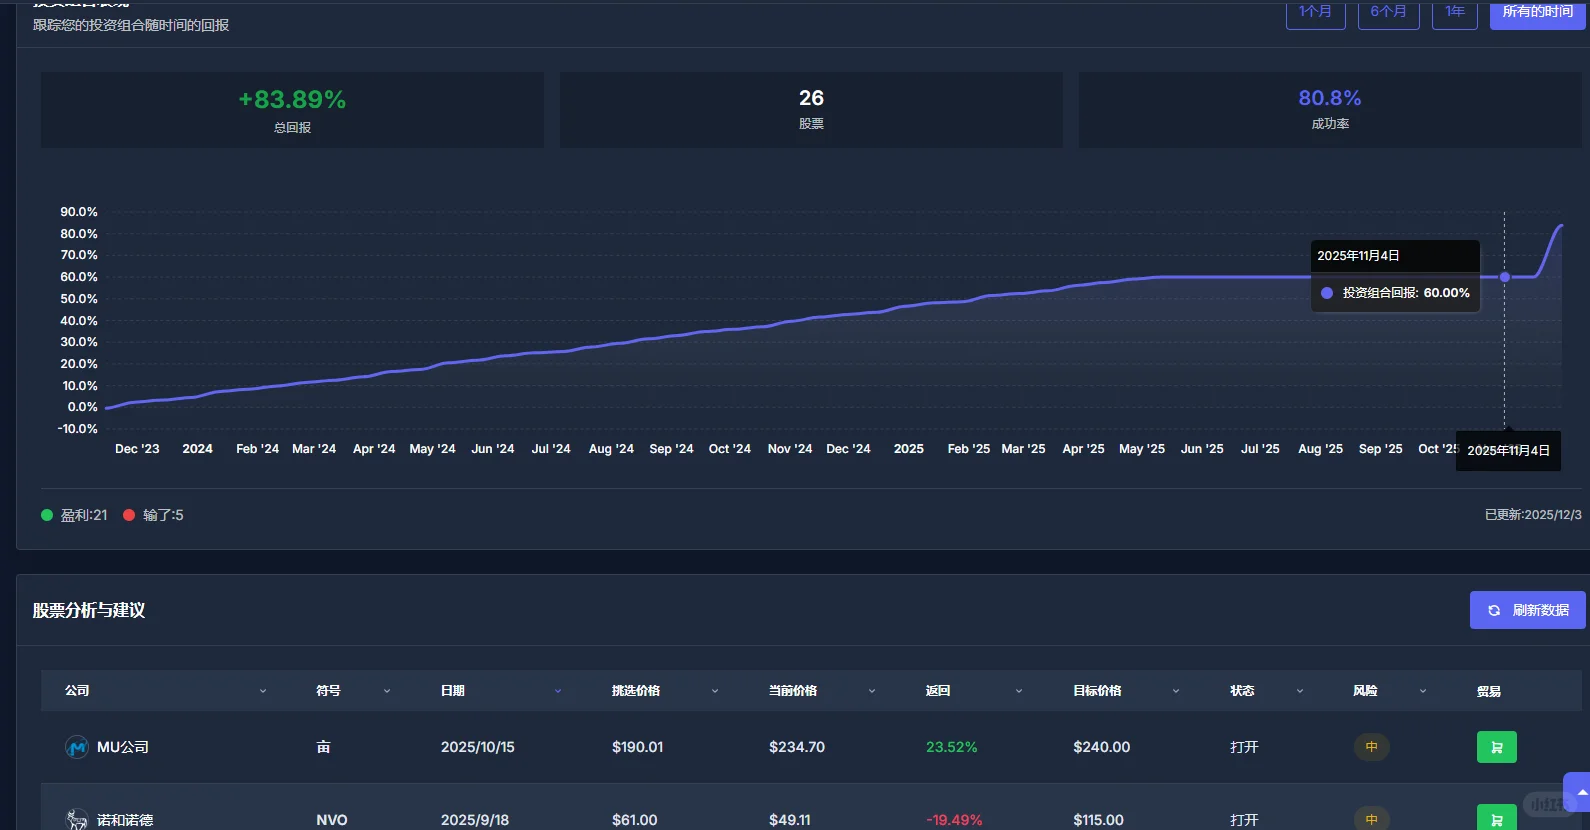Click the date 2025/10/15 cell
This screenshot has width=1590, height=830.
[478, 747]
